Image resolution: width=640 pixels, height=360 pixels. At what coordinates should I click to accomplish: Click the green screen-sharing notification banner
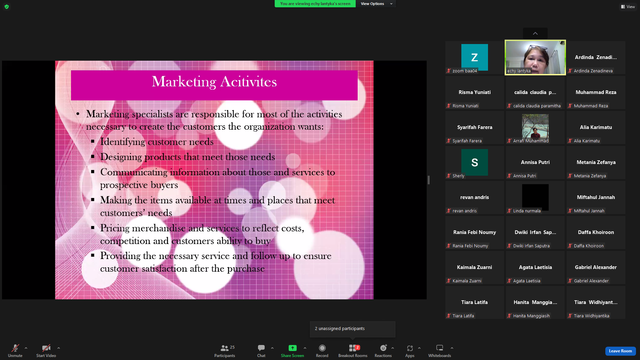pyautogui.click(x=315, y=4)
